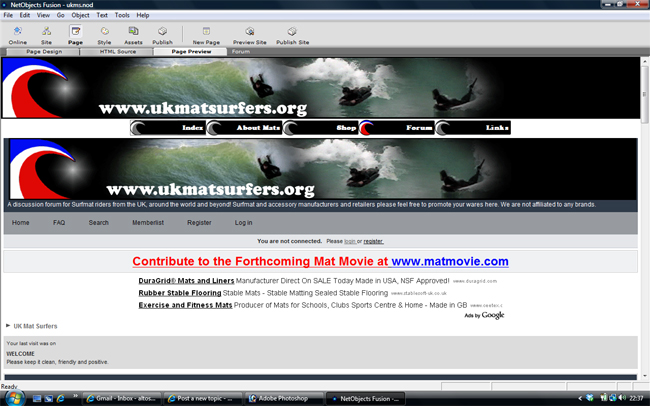Open the File menu
The image size is (650, 406).
[x=8, y=15]
